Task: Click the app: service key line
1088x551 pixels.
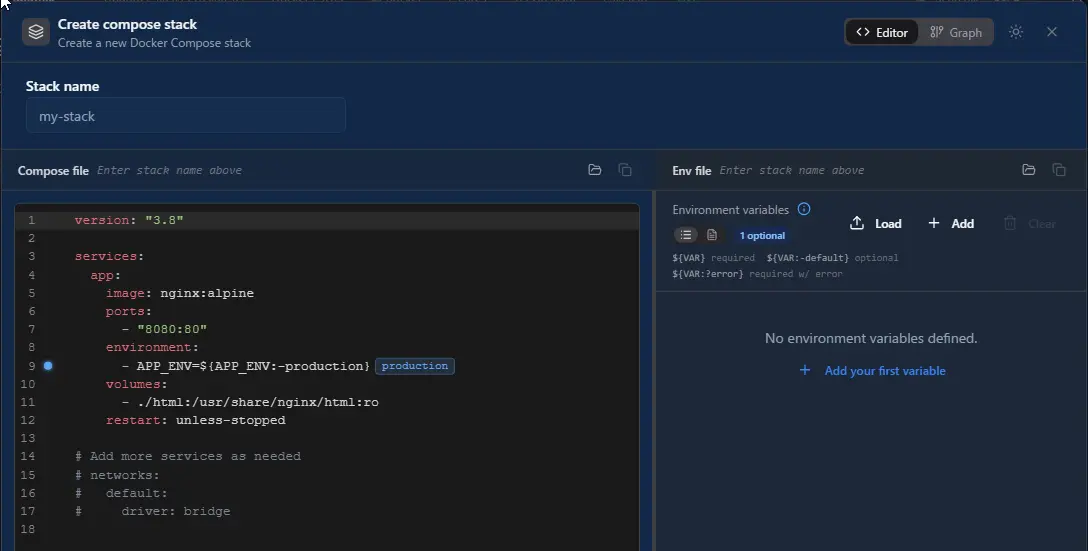Action: pyautogui.click(x=105, y=275)
